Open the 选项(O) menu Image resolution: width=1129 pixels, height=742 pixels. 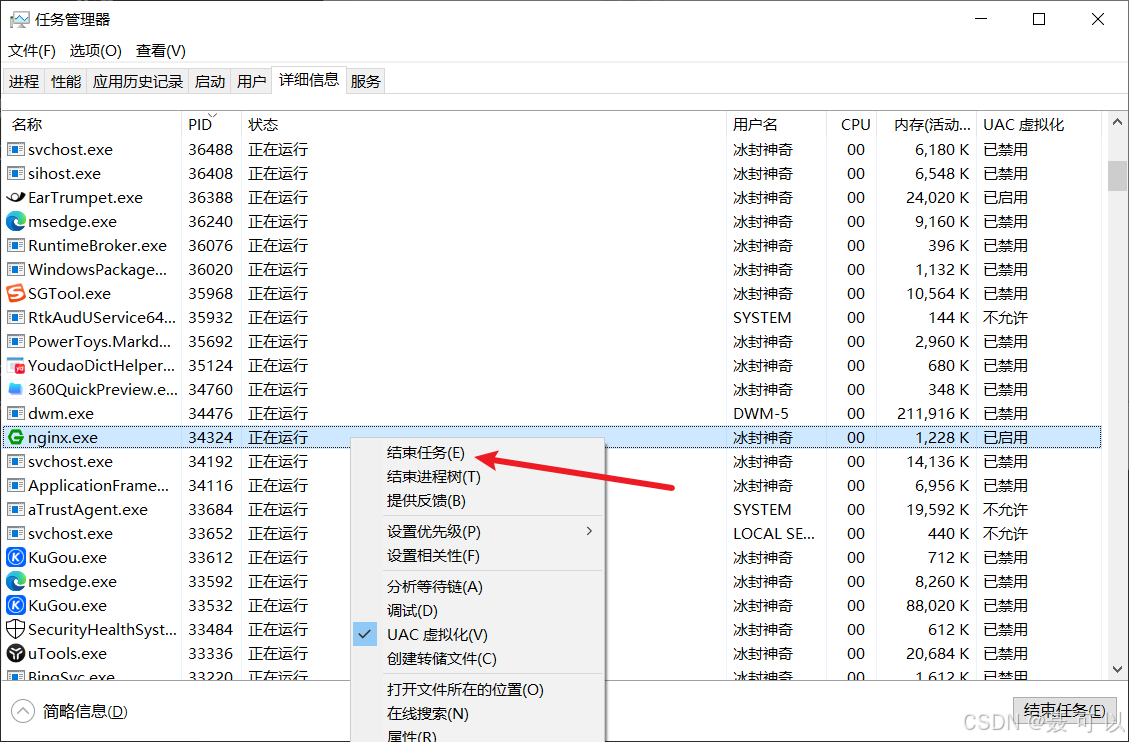pyautogui.click(x=96, y=50)
